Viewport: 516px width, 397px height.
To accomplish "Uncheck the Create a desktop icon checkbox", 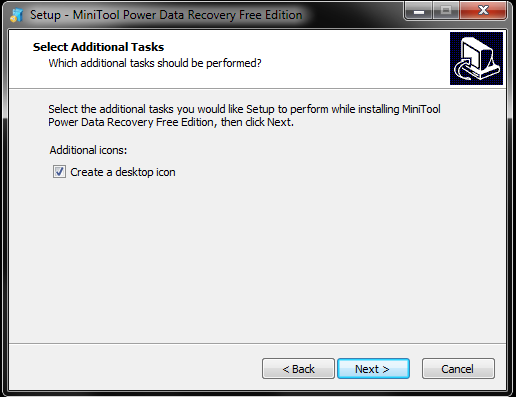I will (x=59, y=172).
